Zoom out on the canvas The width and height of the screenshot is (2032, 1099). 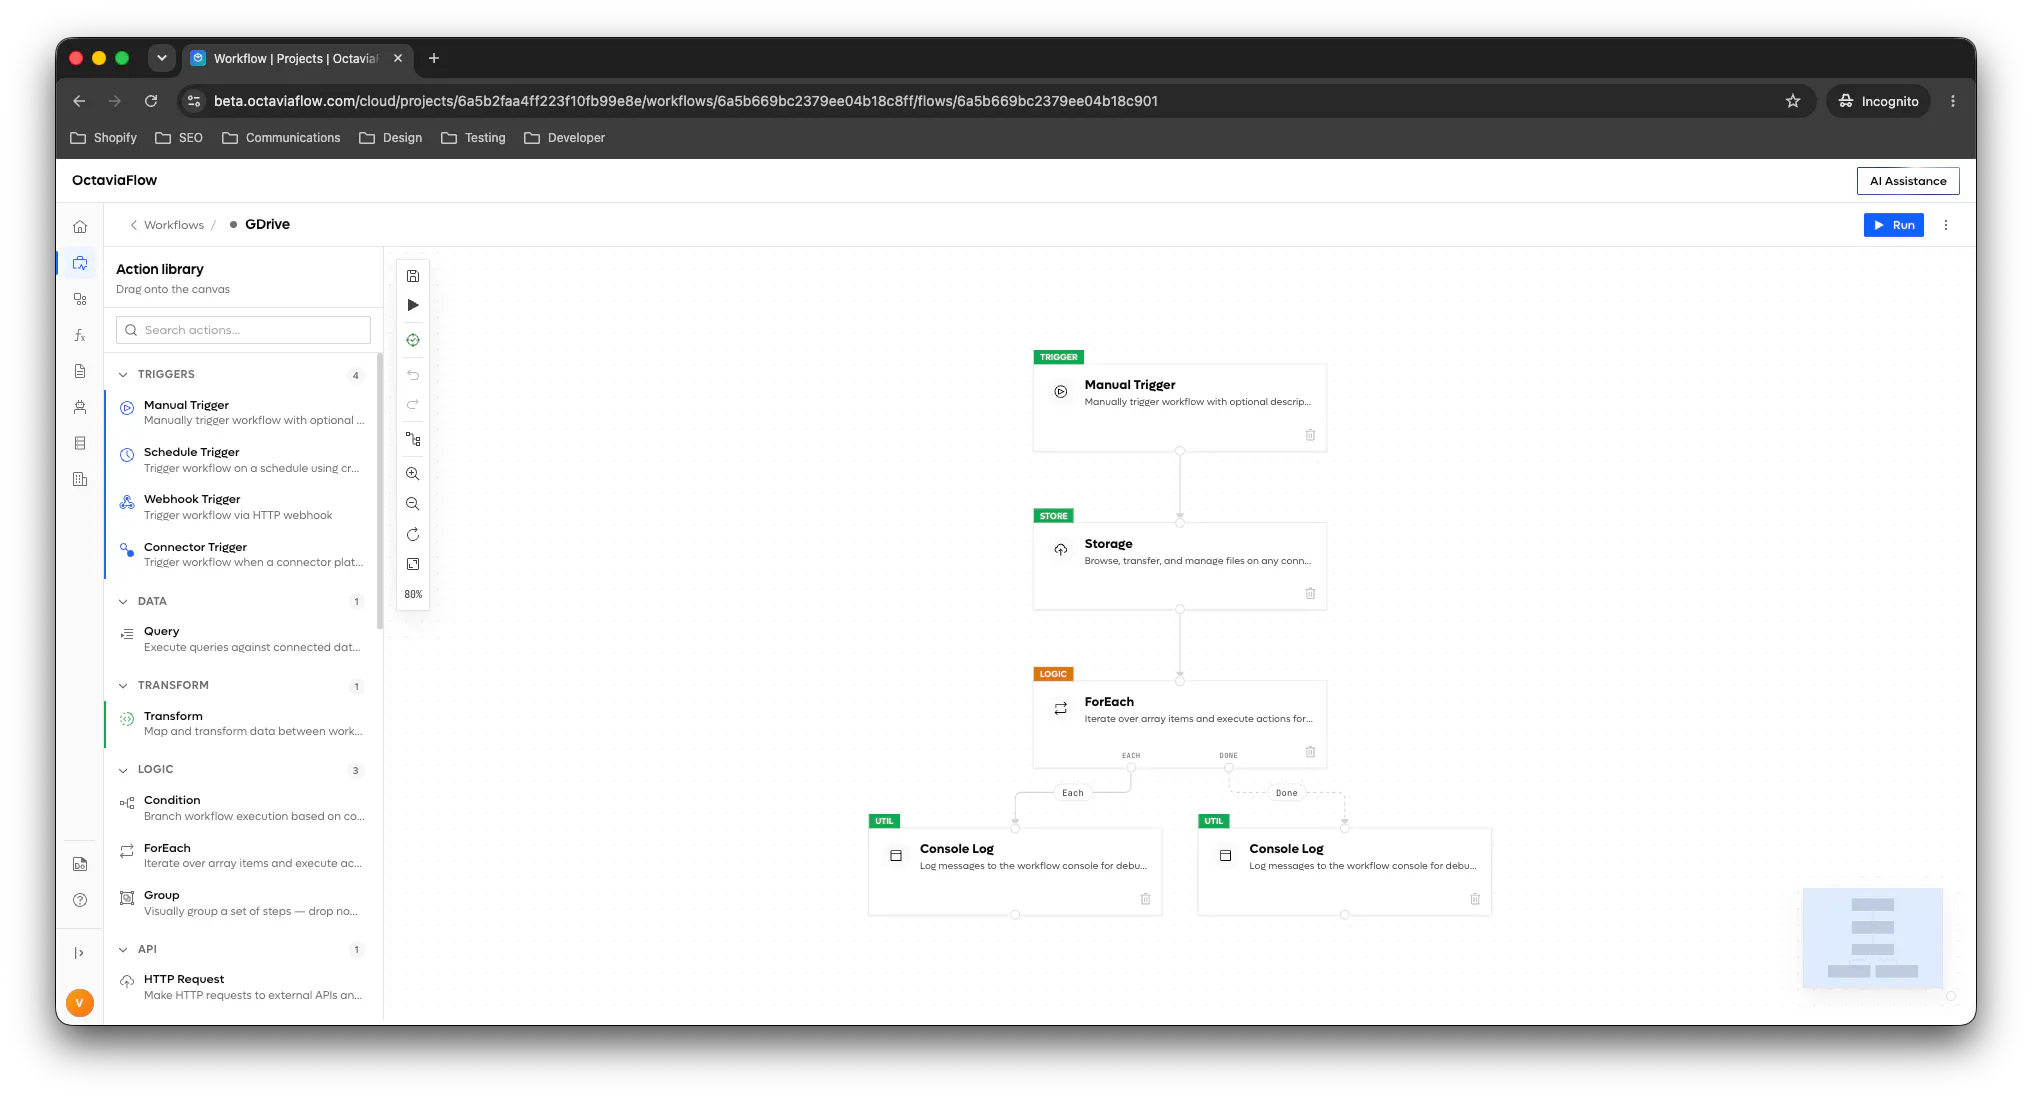point(413,504)
